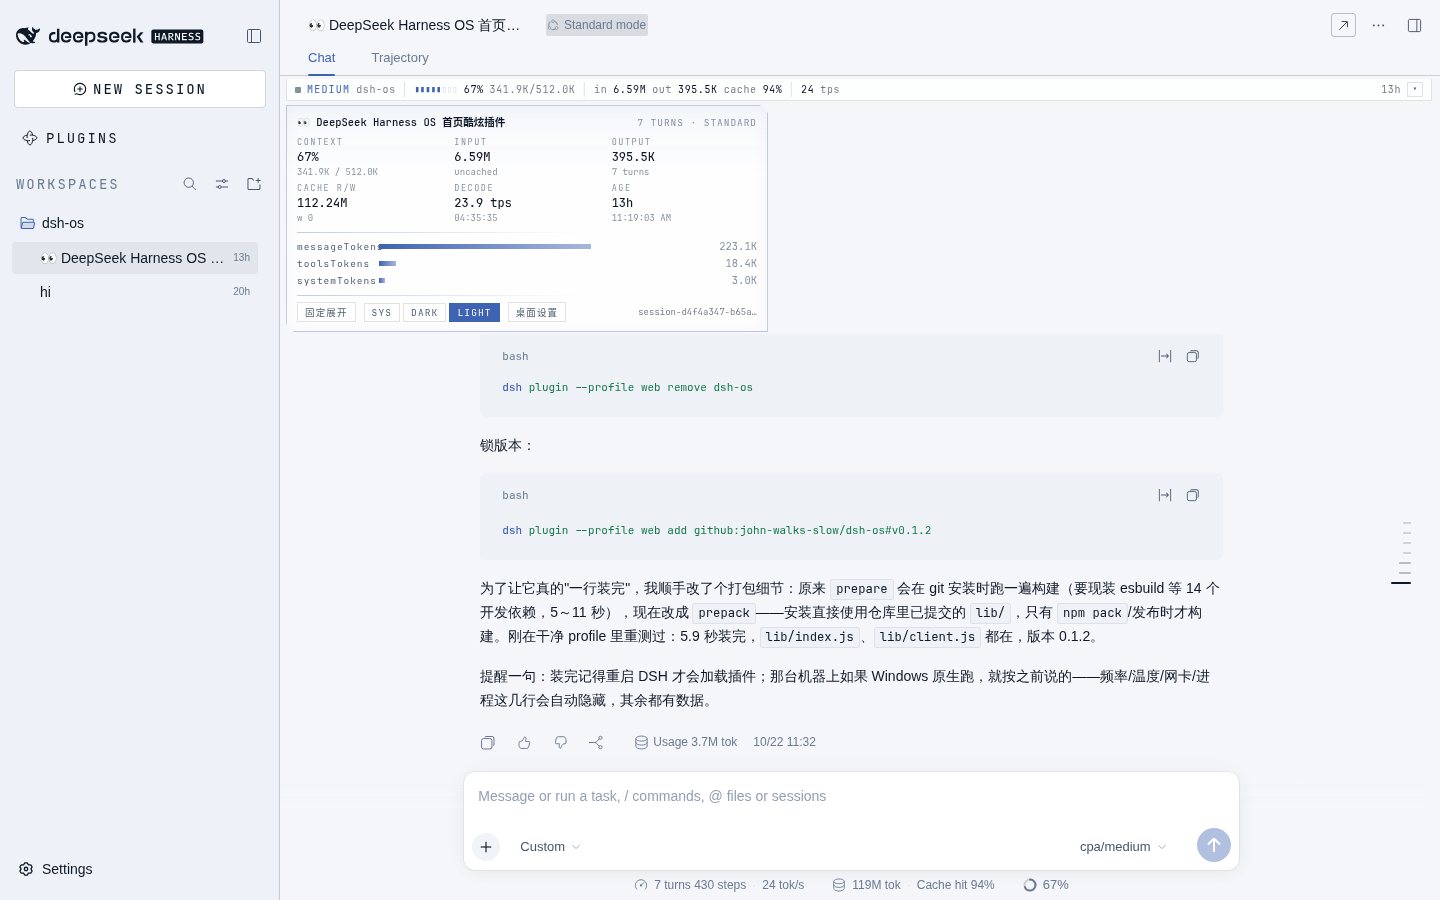This screenshot has width=1440, height=900.
Task: Start a NEW SESSION
Action: pos(140,89)
